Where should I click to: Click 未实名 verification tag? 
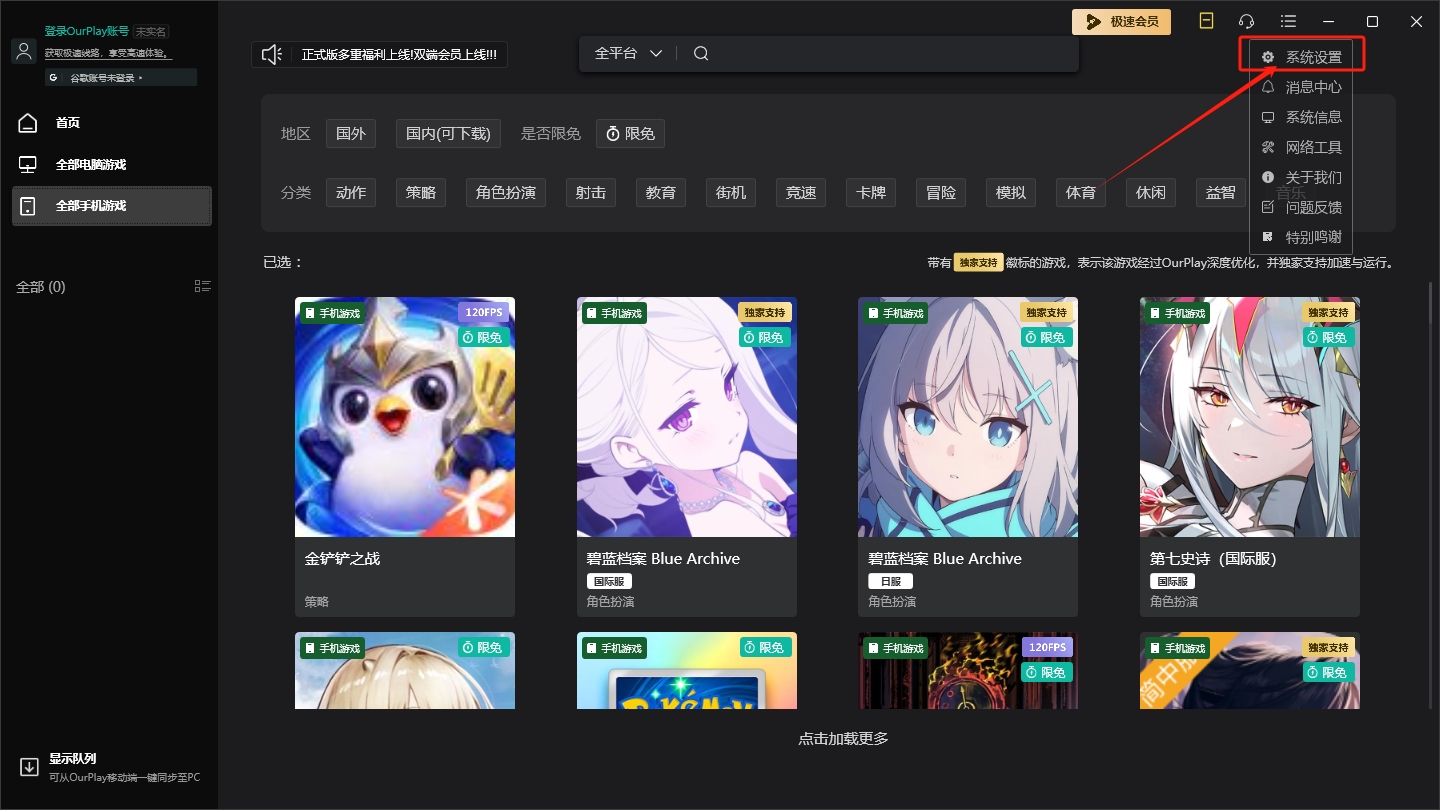[151, 32]
